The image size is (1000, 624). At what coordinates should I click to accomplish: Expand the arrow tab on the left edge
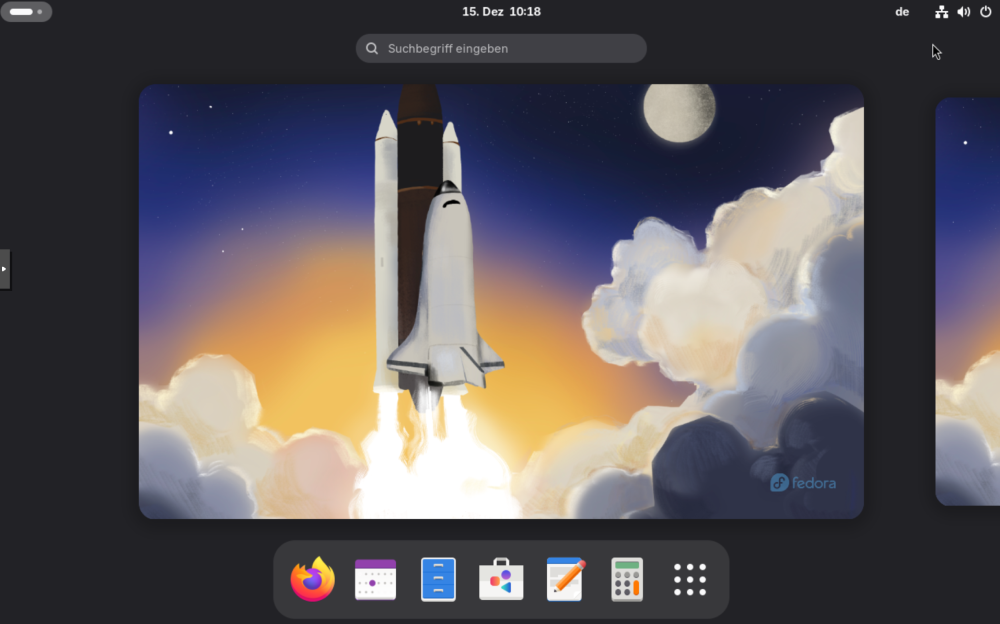pyautogui.click(x=4, y=268)
